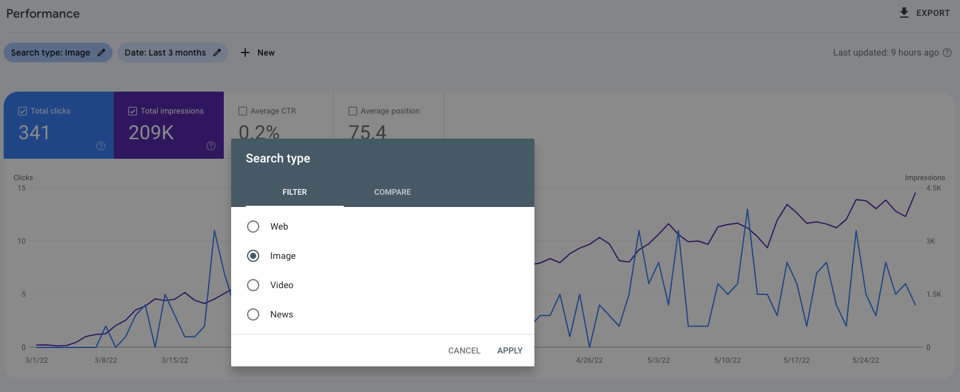Click the 341 total clicks value

click(x=34, y=132)
